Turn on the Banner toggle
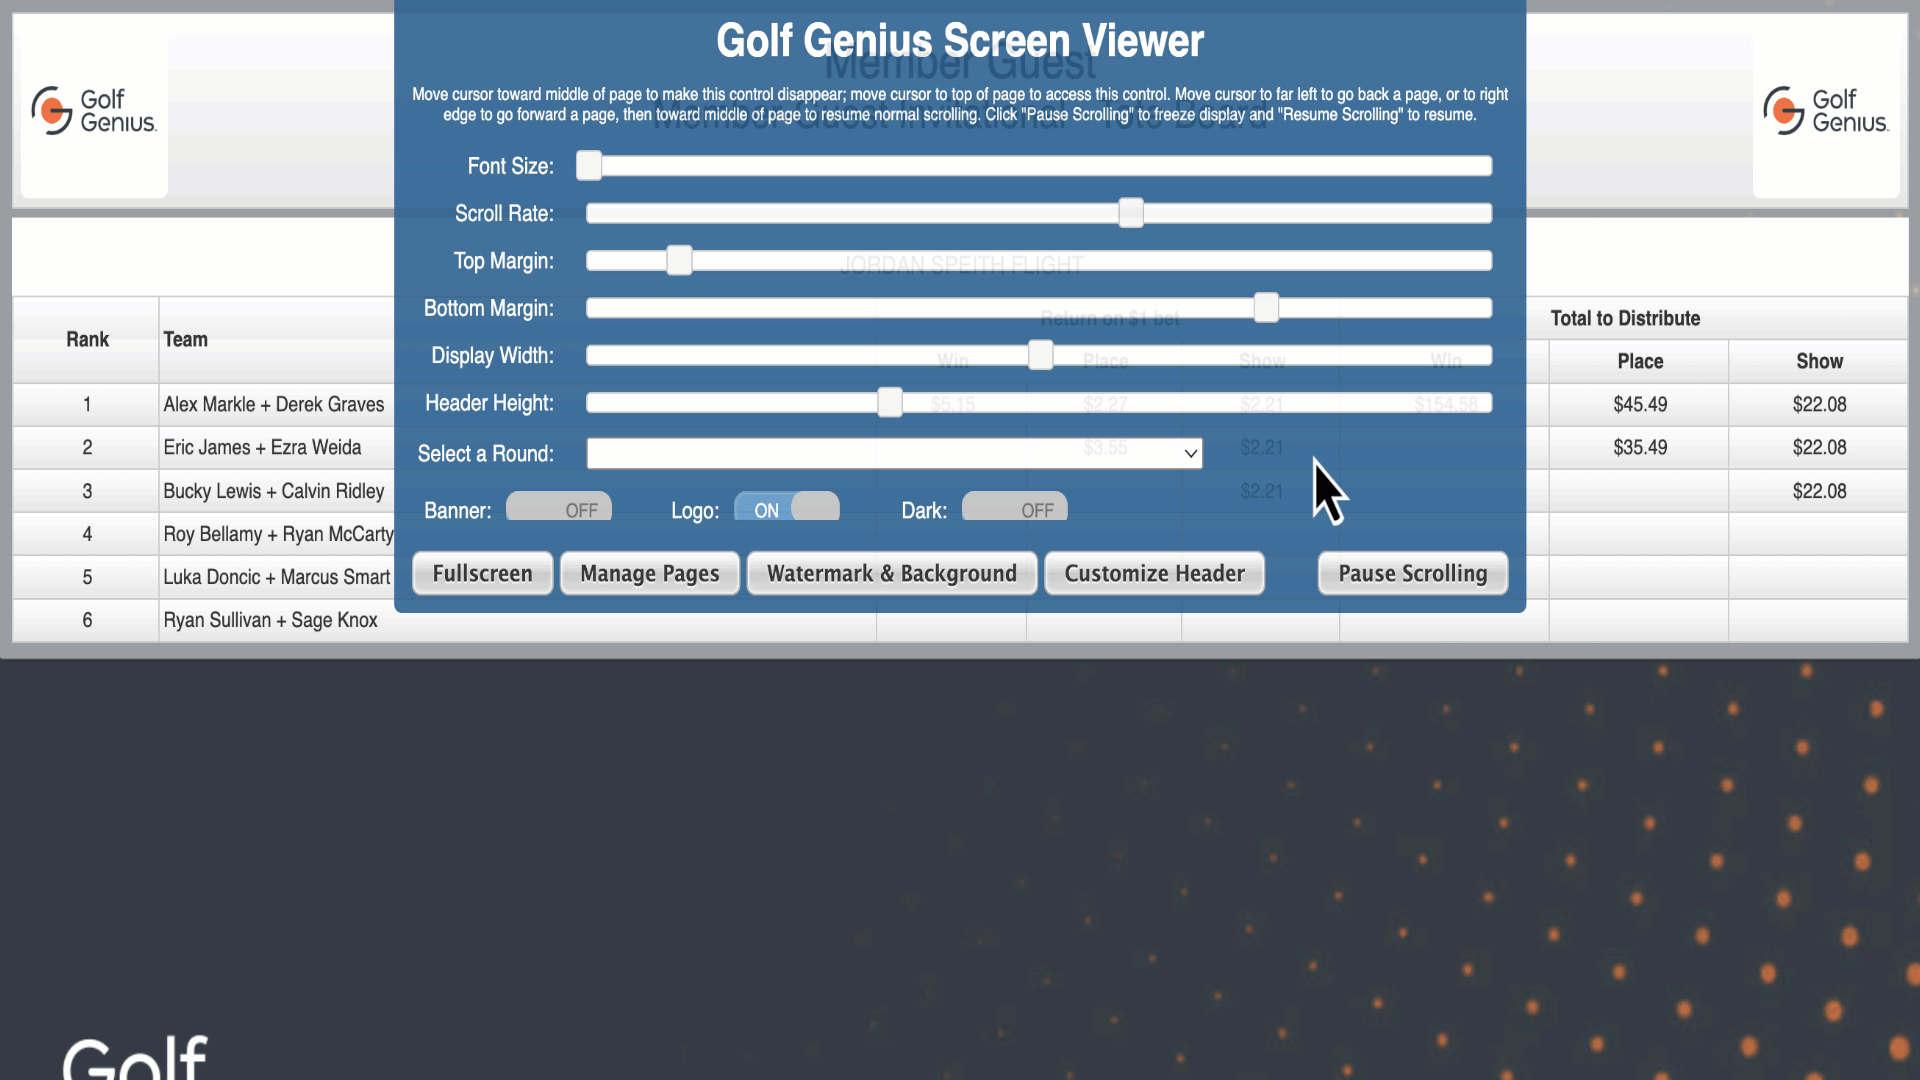The image size is (1920, 1080). (x=559, y=507)
